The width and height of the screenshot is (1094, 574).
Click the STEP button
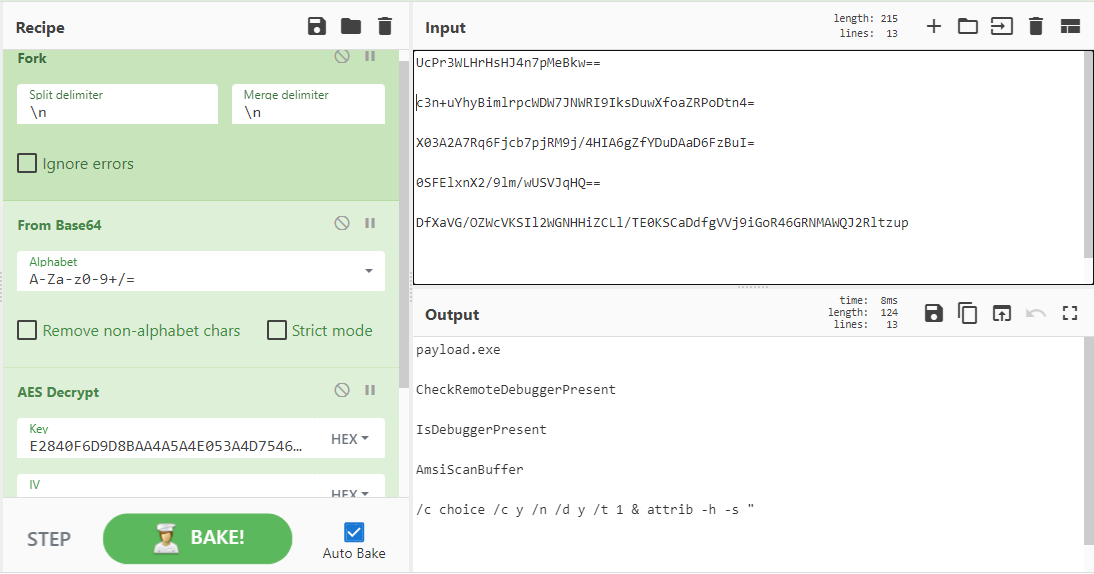(x=49, y=539)
